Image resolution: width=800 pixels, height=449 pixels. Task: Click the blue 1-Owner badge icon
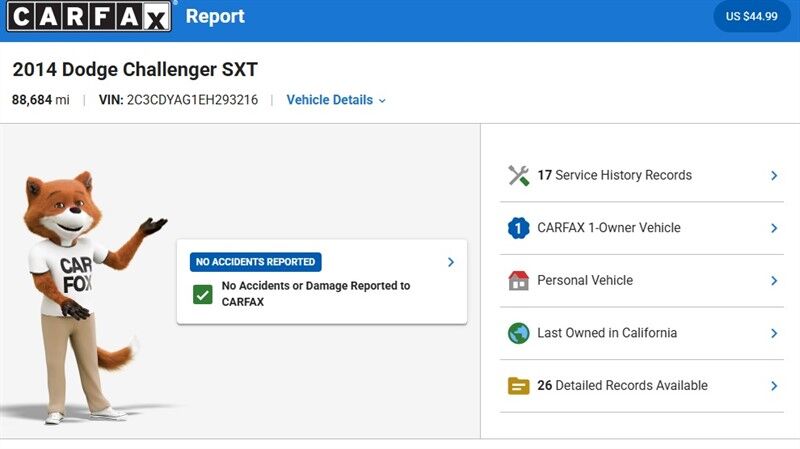point(518,228)
